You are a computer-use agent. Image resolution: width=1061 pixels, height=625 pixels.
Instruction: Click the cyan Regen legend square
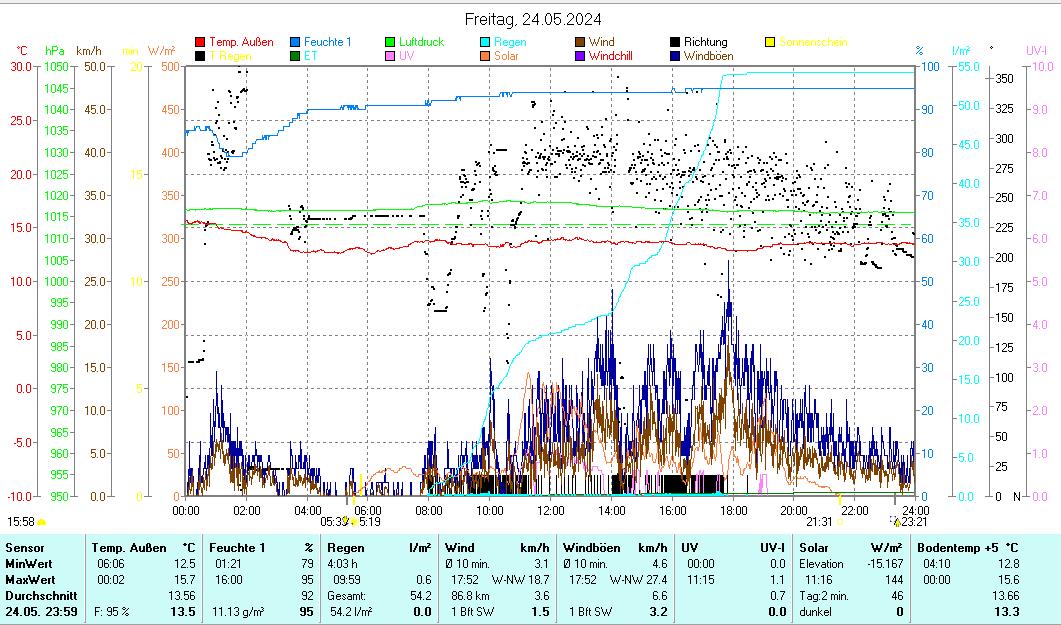(x=485, y=42)
